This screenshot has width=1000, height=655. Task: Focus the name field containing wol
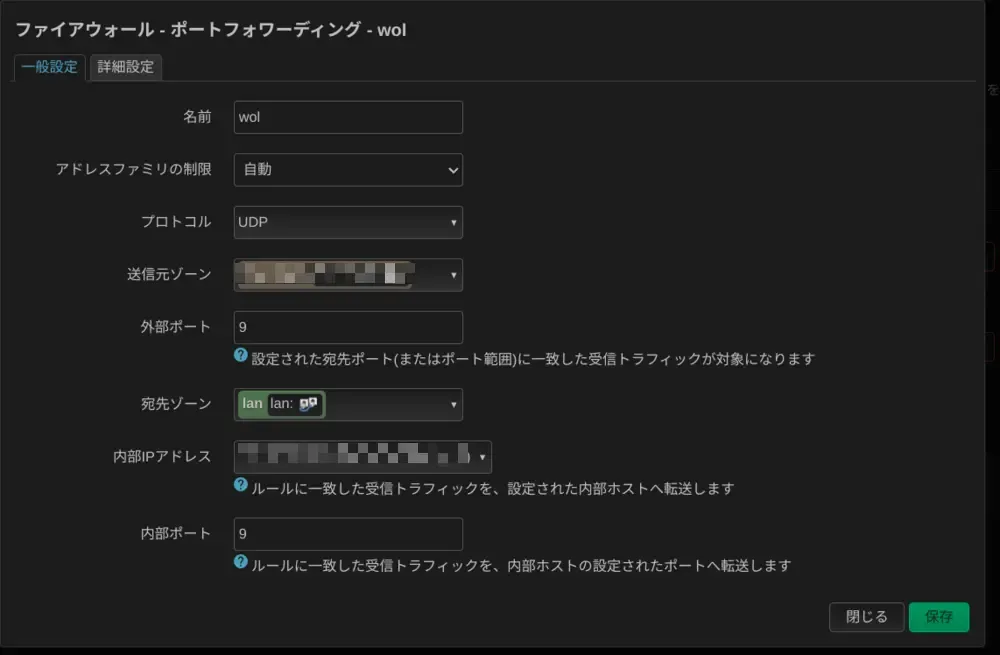(x=347, y=117)
